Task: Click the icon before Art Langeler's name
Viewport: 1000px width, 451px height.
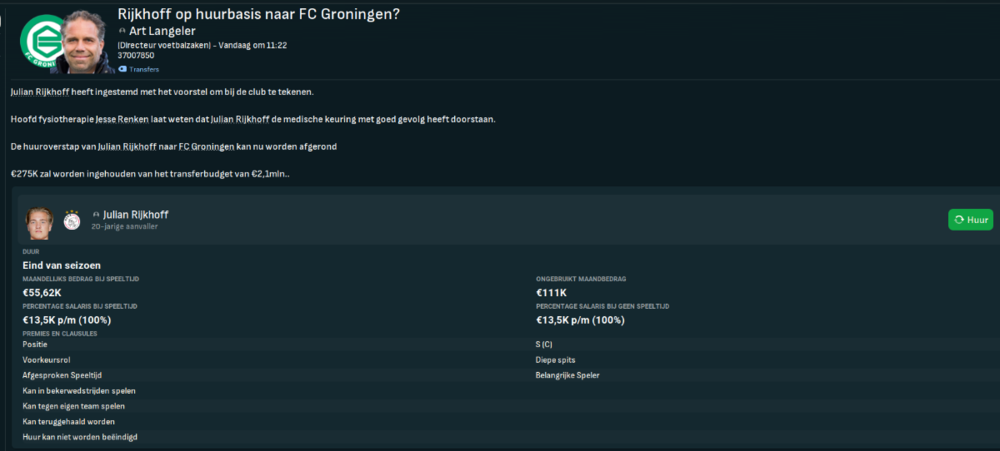Action: tap(122, 31)
